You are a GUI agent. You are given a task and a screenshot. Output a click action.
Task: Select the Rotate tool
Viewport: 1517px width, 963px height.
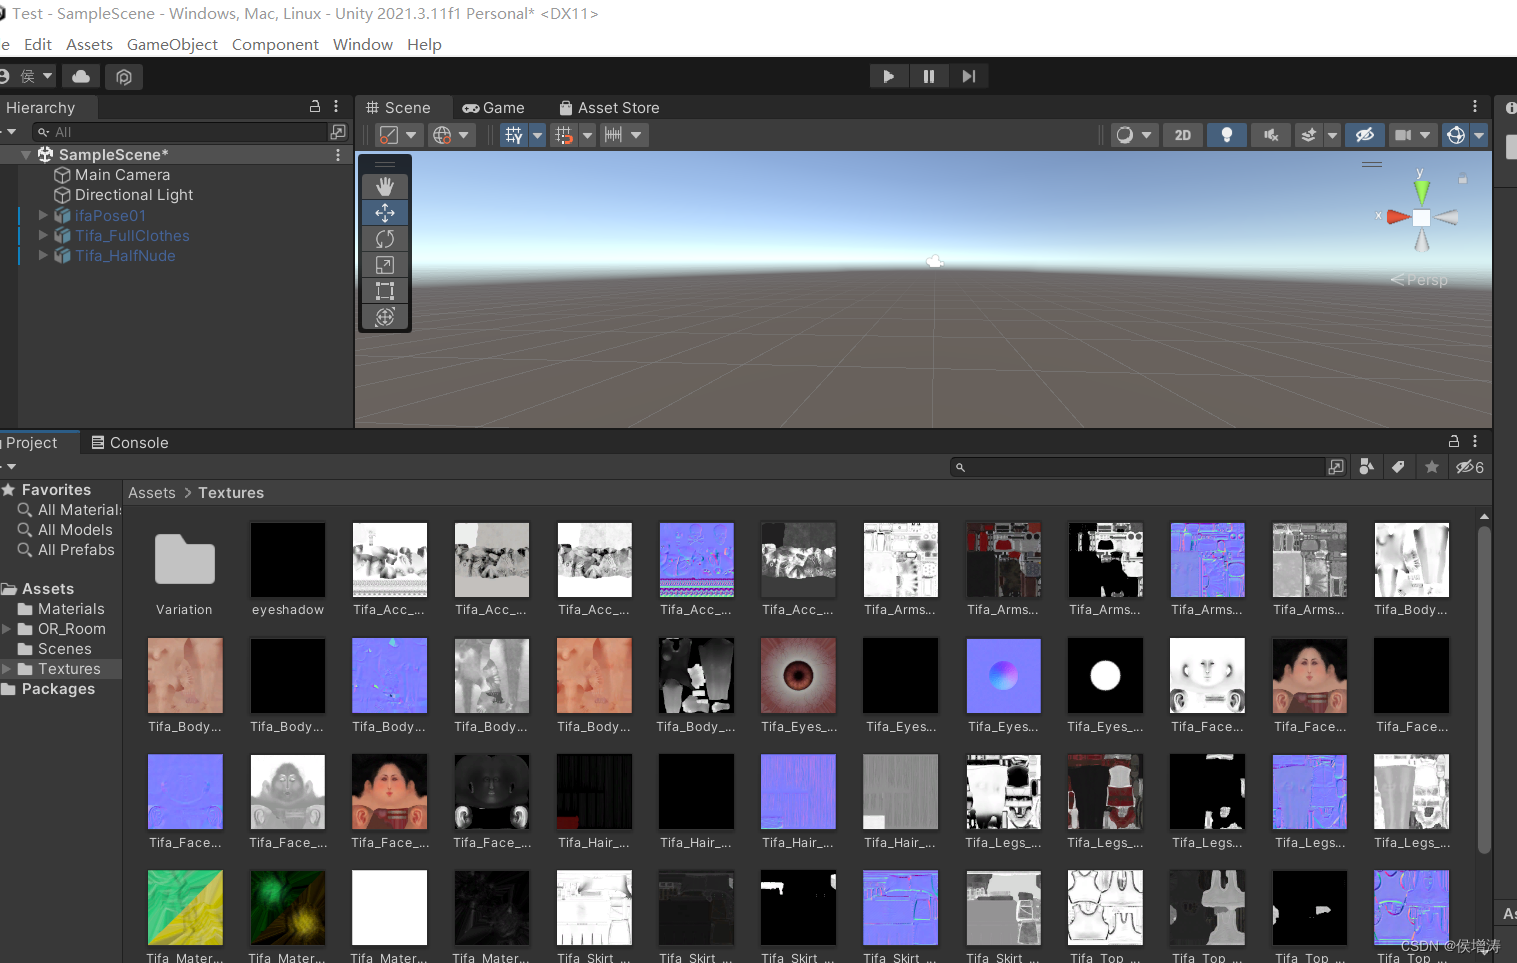click(x=385, y=239)
